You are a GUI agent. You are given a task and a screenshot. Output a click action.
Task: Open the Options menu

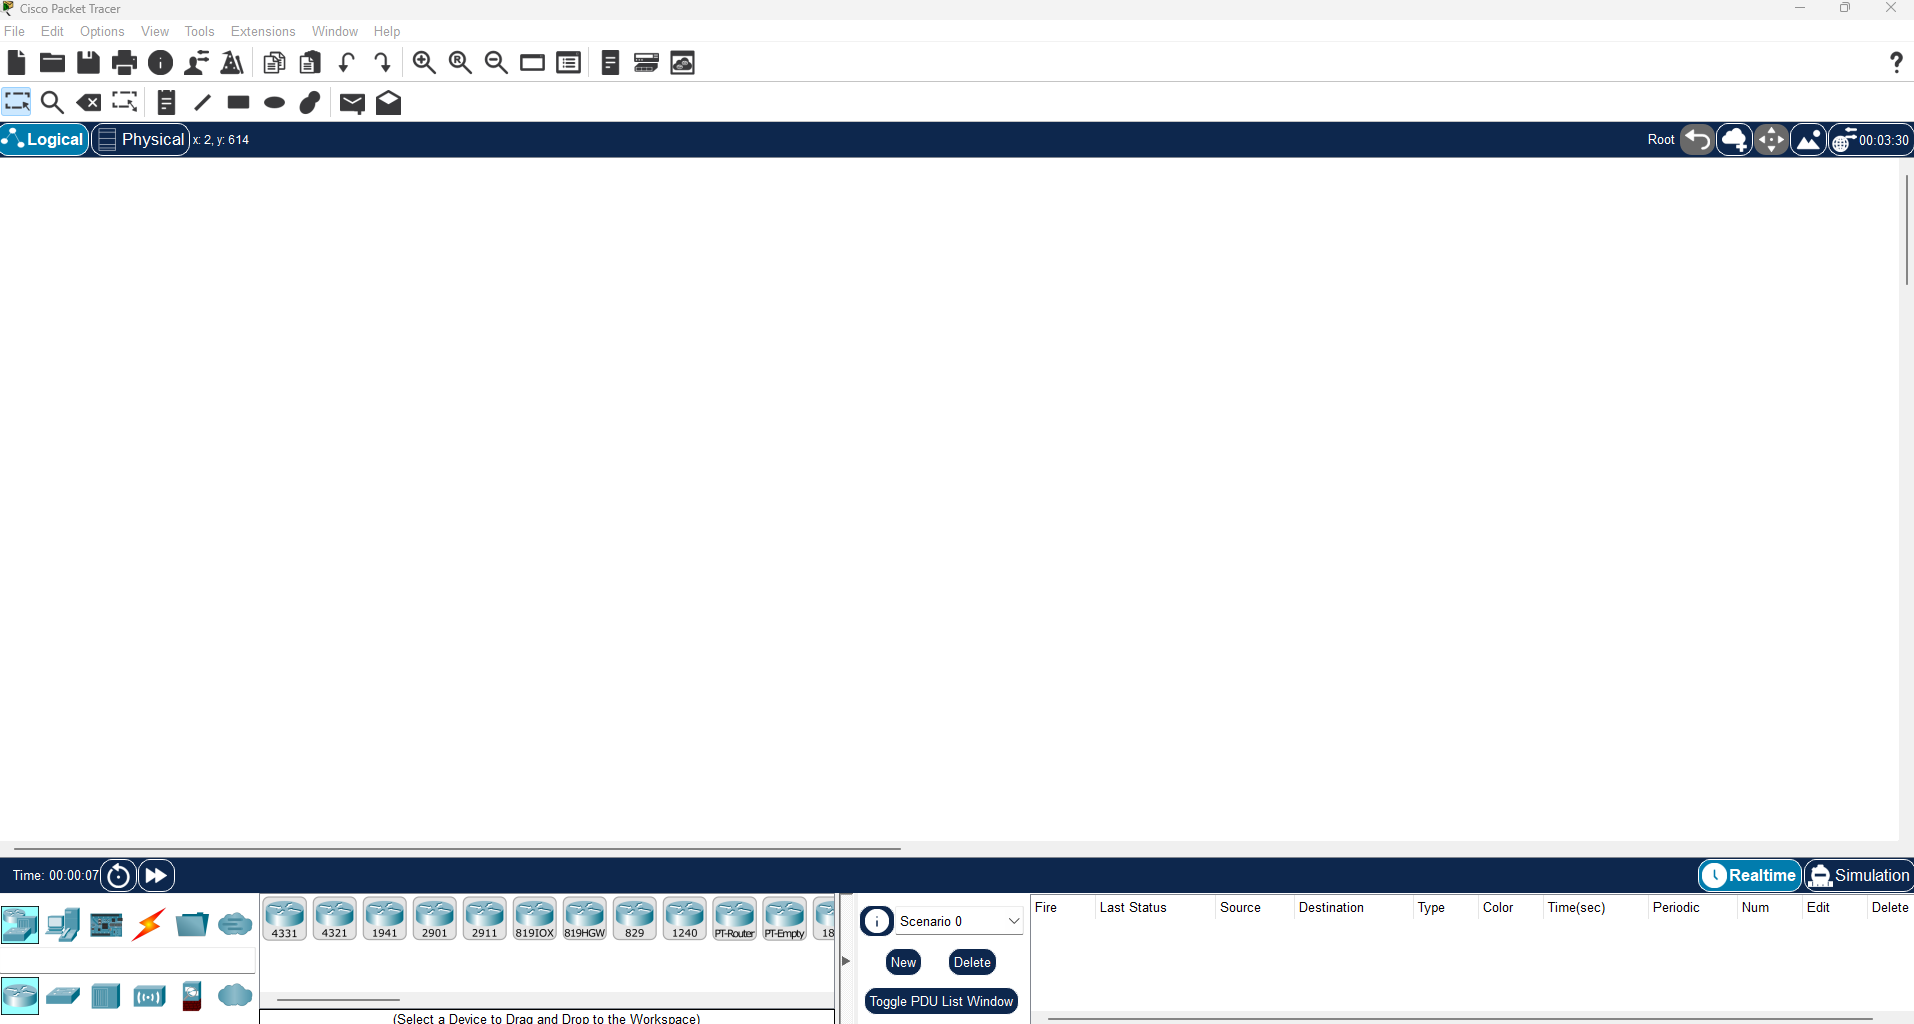[102, 31]
